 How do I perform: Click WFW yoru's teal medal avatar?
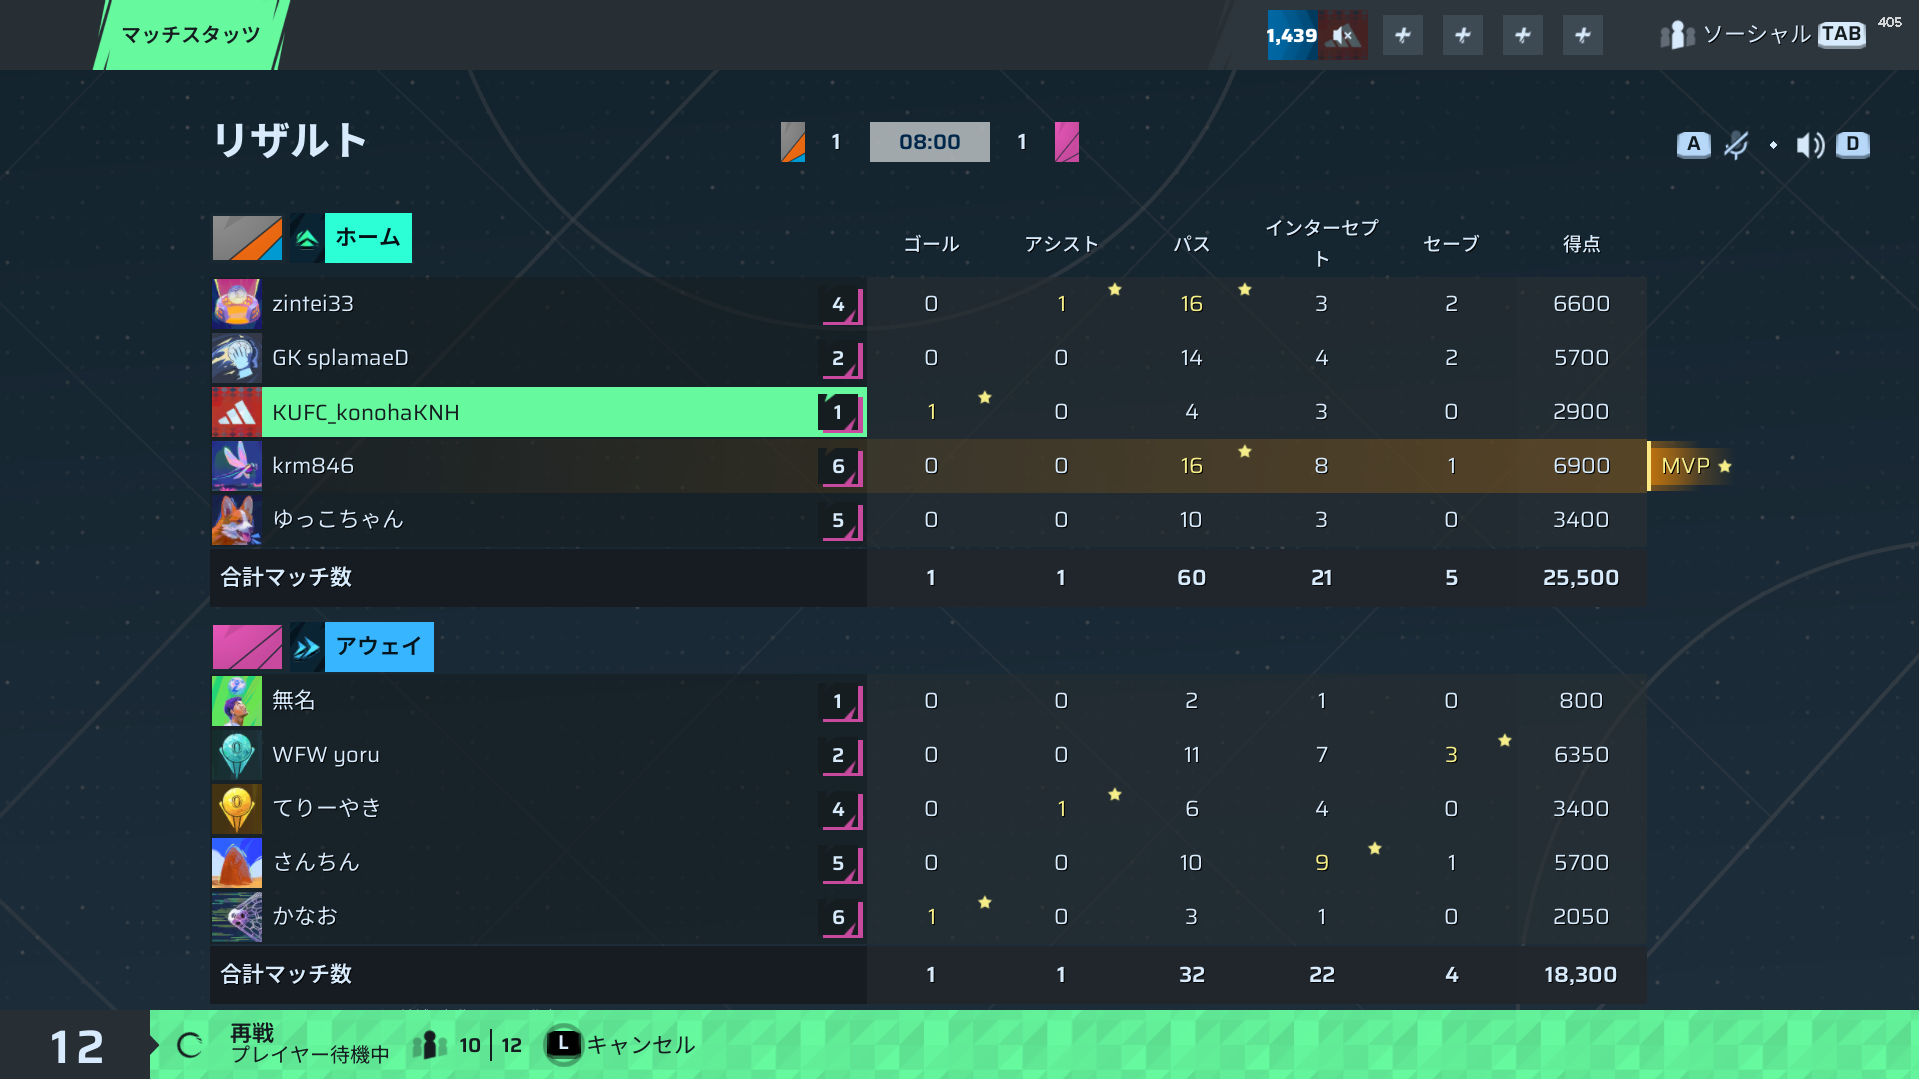tap(237, 755)
